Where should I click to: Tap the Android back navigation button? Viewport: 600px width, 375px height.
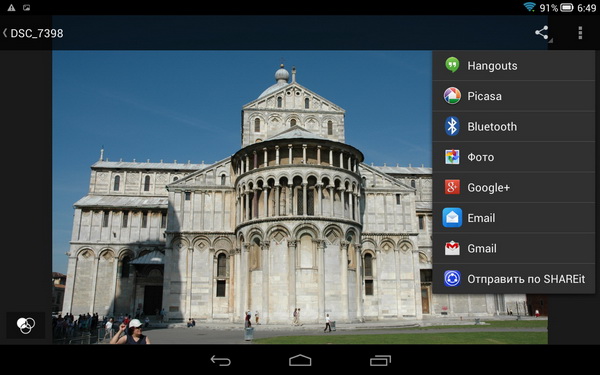pos(221,360)
